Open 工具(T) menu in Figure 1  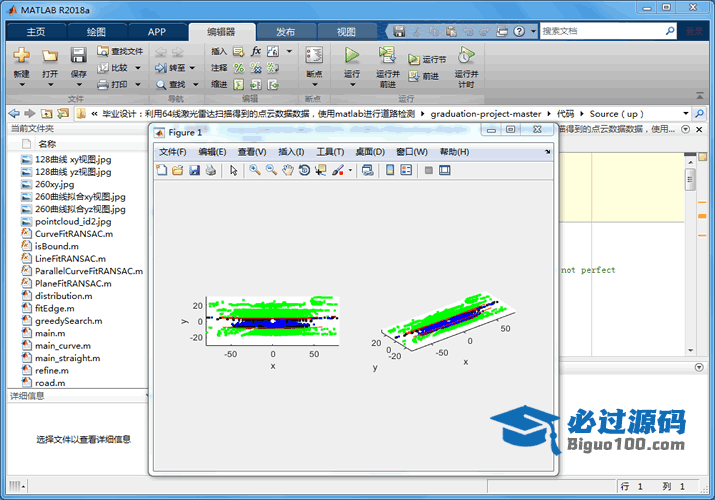(x=330, y=152)
